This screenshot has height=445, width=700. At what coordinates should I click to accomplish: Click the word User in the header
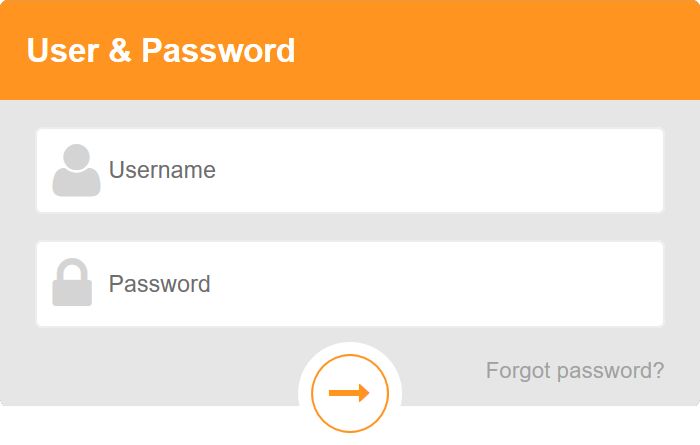click(62, 50)
